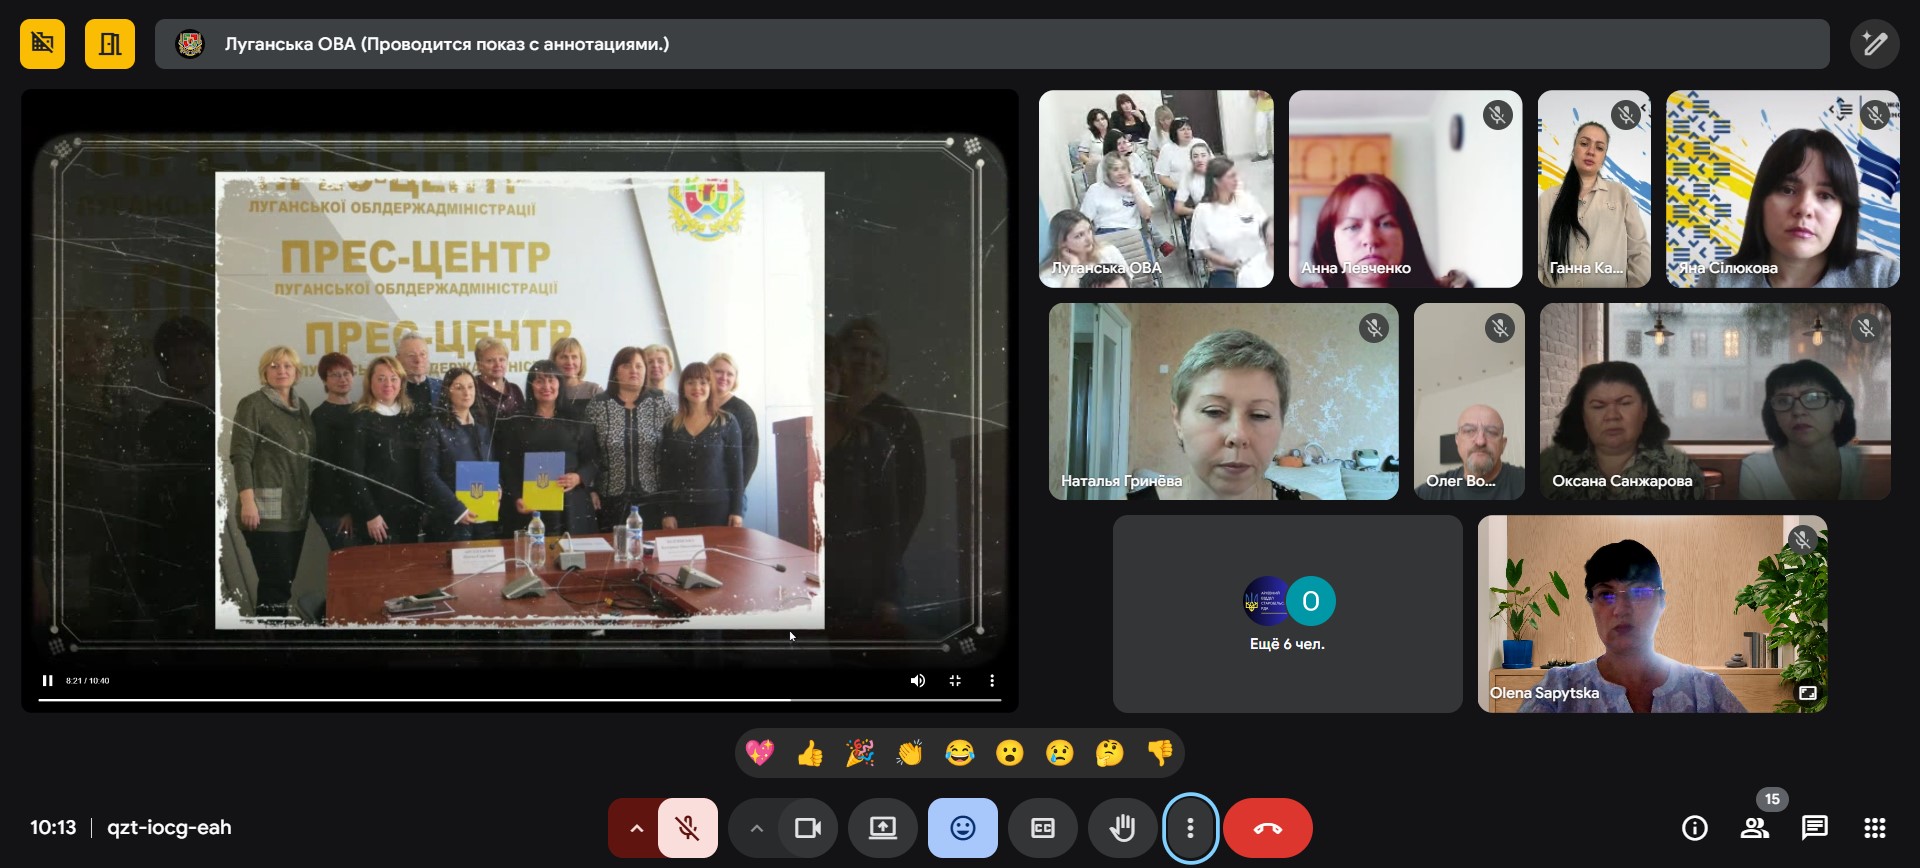Send the thinking face reaction
Viewport: 1920px width, 868px height.
pos(1110,753)
